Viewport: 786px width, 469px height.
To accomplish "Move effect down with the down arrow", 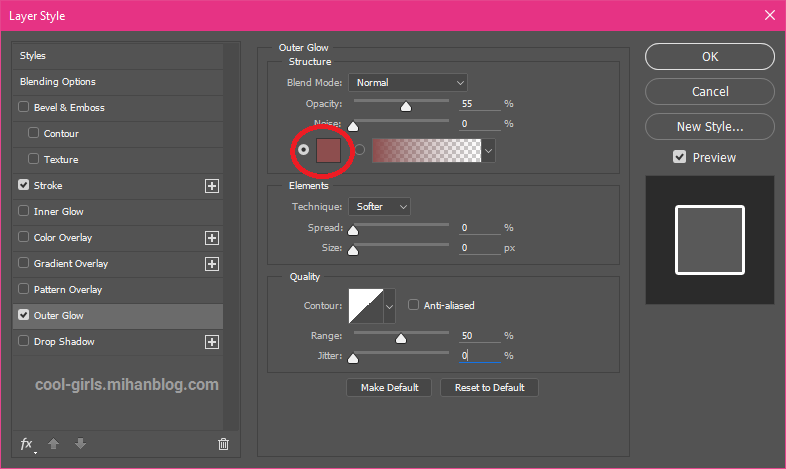I will [80, 443].
